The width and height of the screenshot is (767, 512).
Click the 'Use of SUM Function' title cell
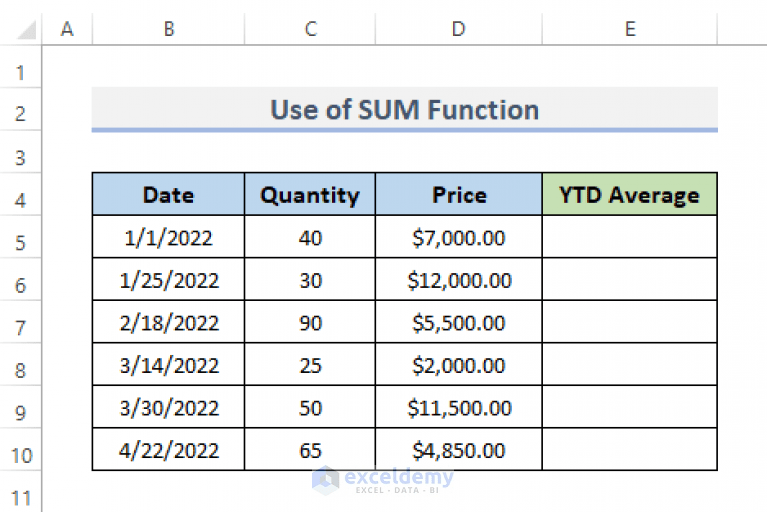coord(405,110)
